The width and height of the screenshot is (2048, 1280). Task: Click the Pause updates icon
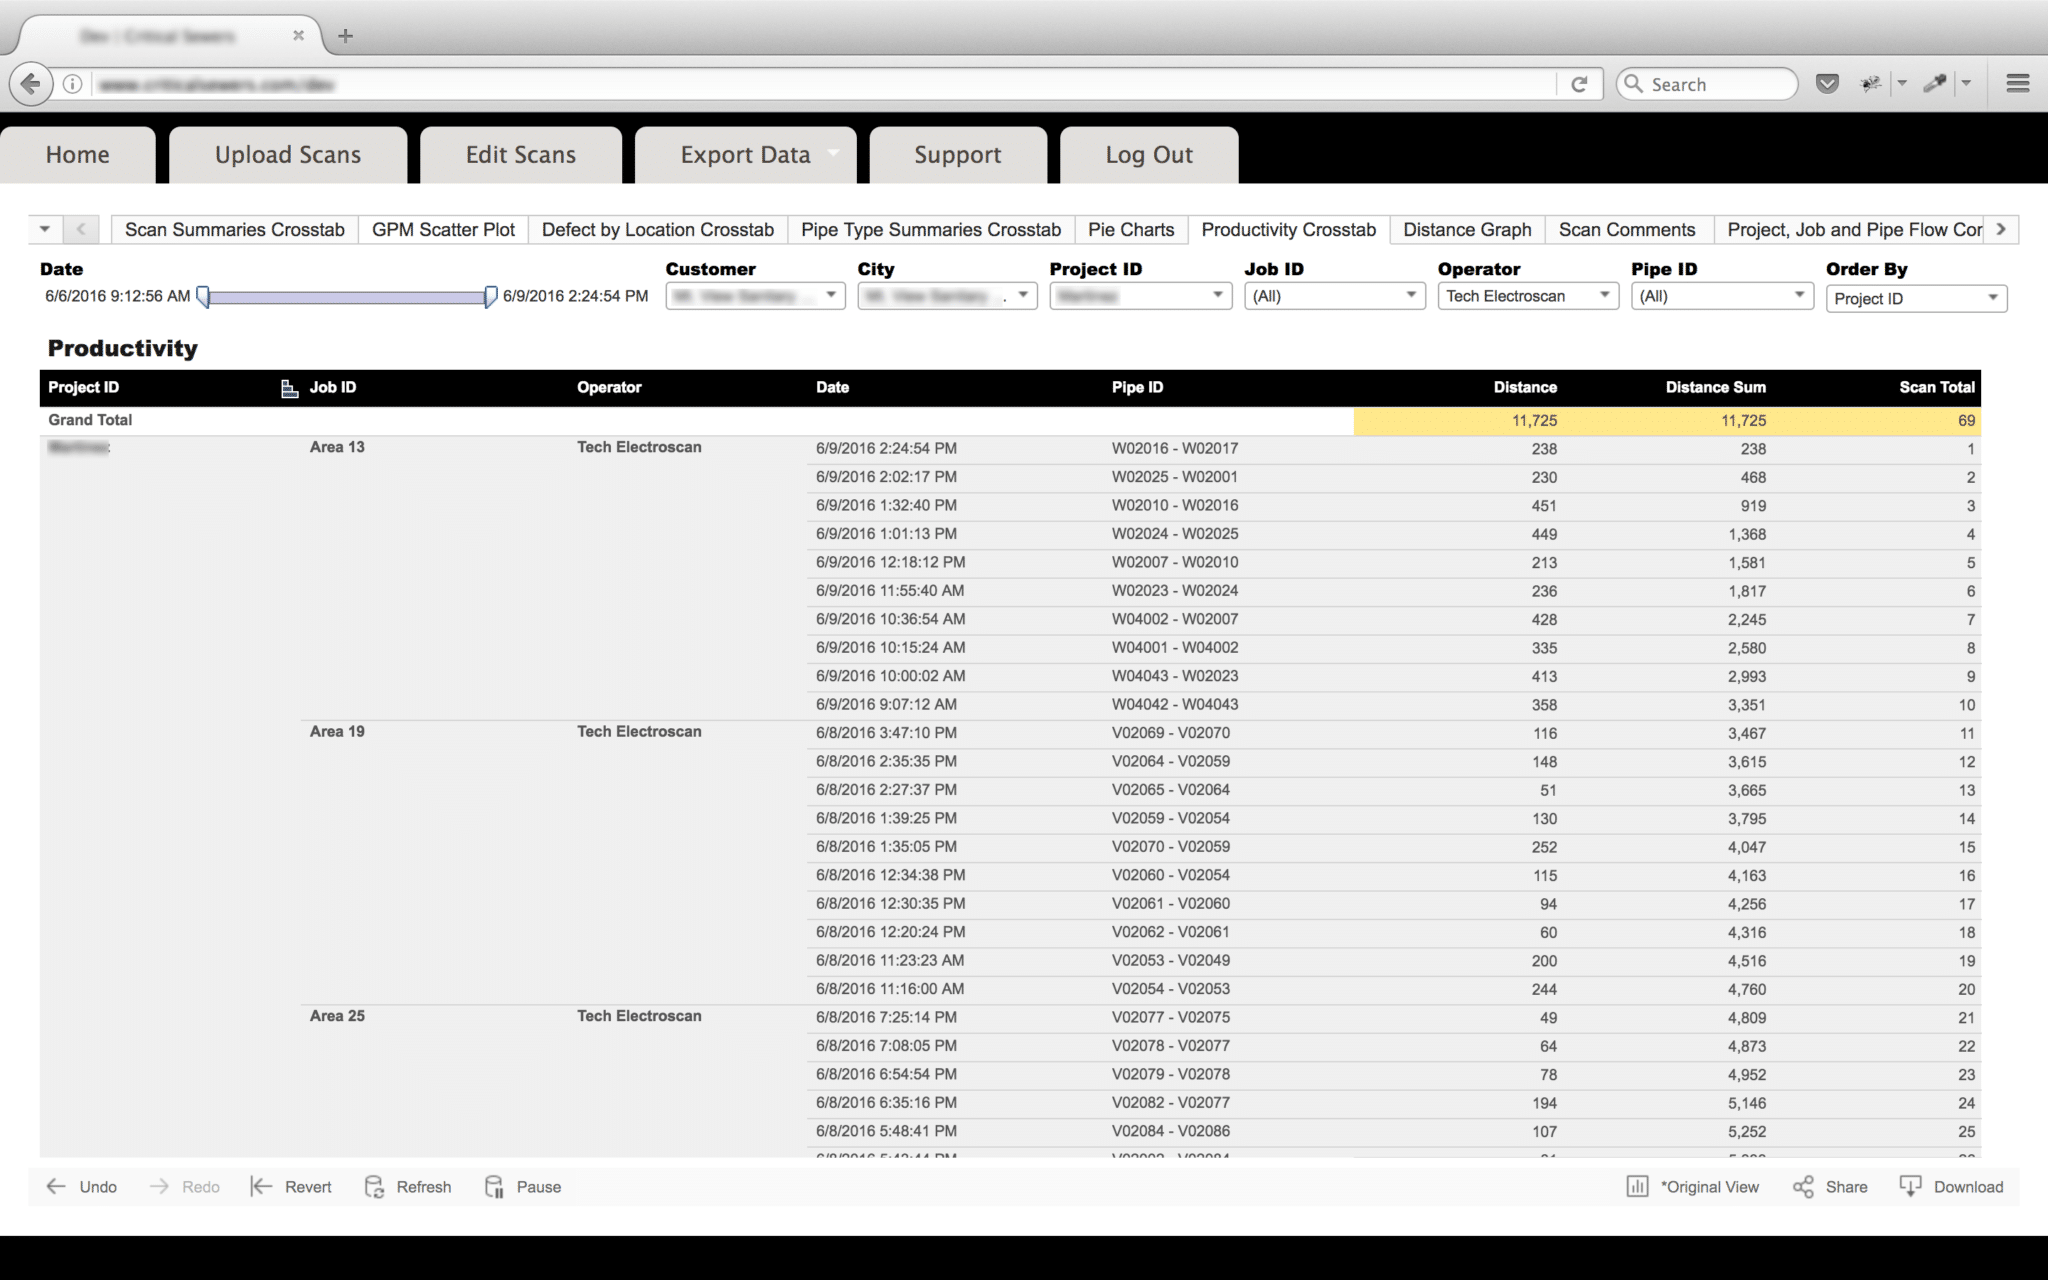494,1186
